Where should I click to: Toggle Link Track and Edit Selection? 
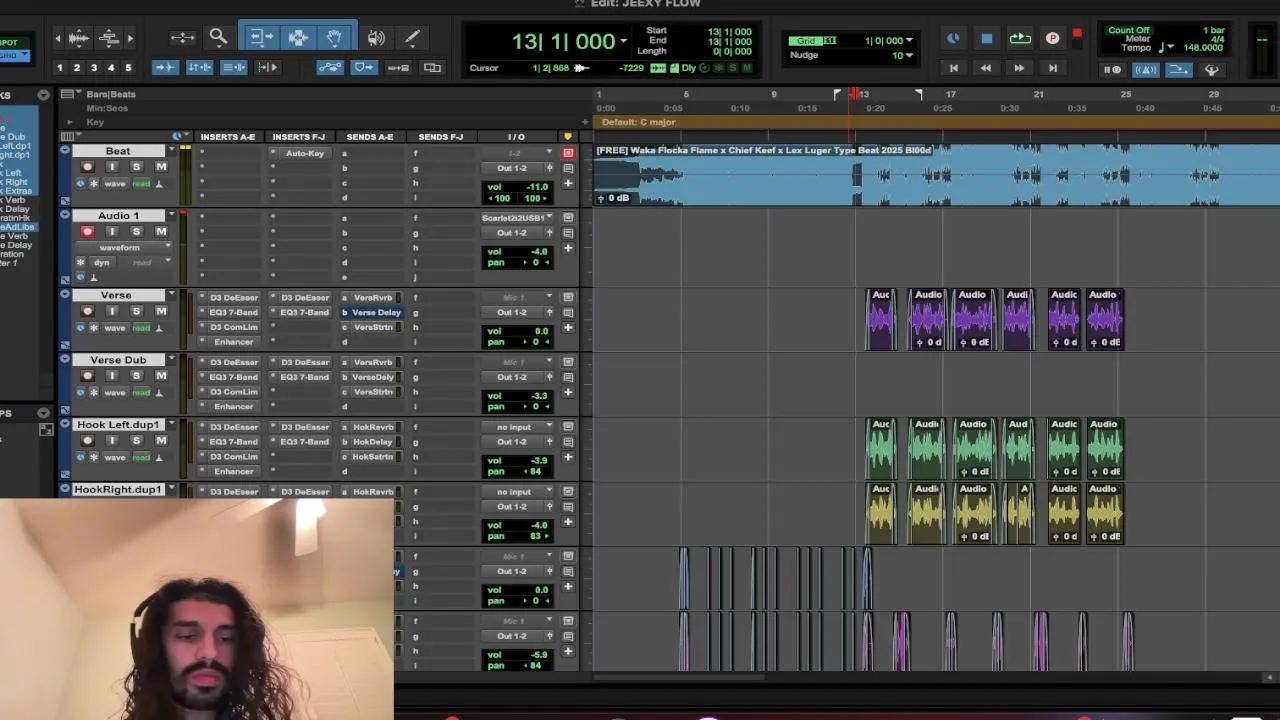233,68
